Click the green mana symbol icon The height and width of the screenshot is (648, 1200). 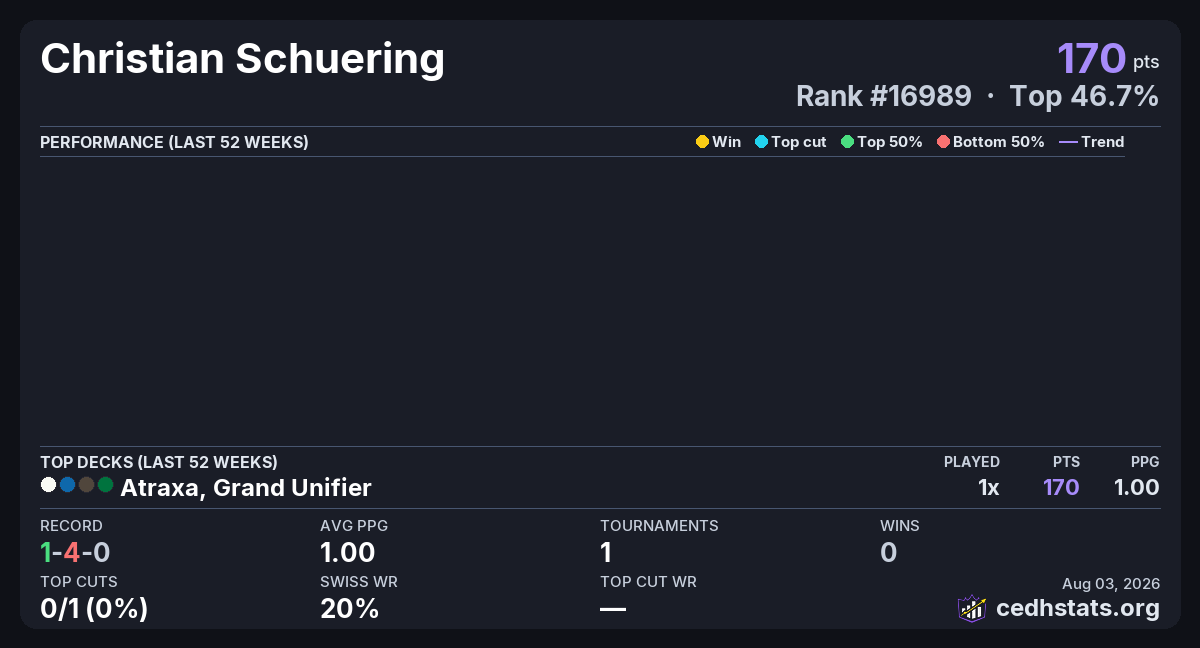[105, 485]
